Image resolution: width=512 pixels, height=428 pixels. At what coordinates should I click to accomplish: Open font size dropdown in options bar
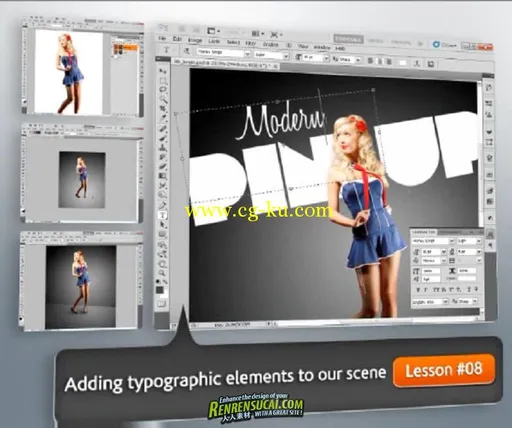click(x=326, y=58)
